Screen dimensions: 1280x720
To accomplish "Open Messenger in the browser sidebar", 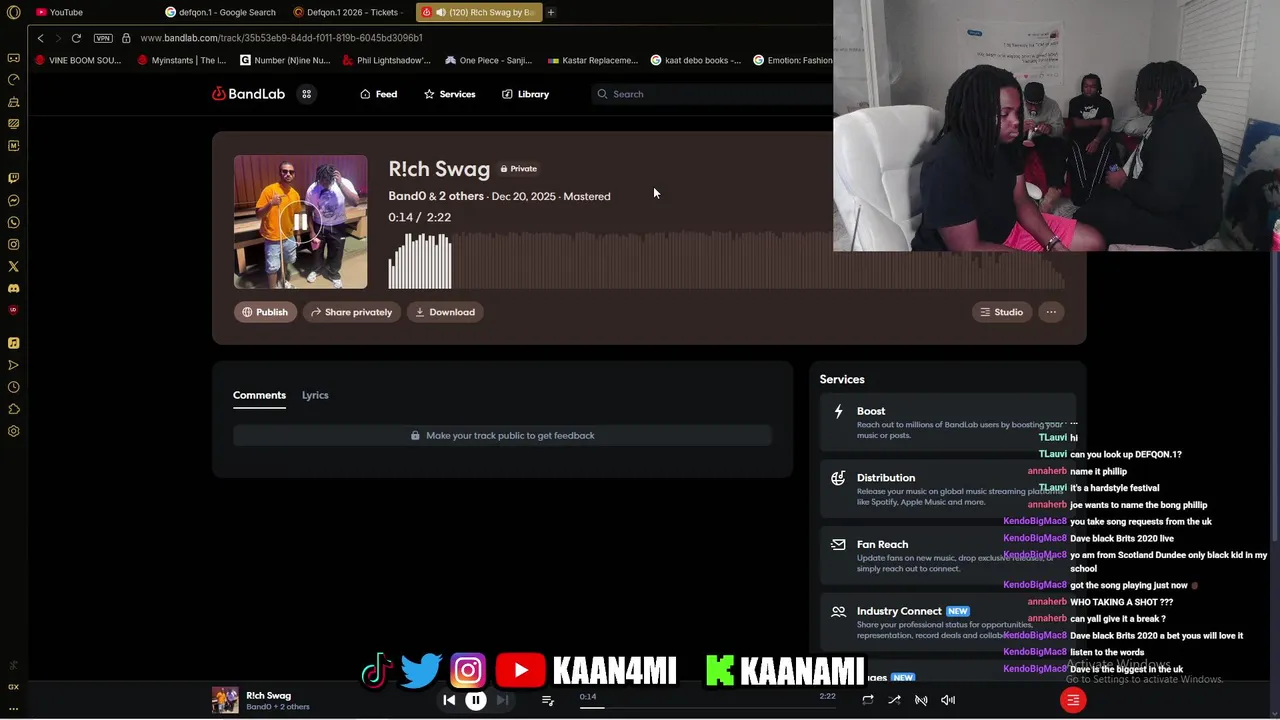I will coord(13,200).
